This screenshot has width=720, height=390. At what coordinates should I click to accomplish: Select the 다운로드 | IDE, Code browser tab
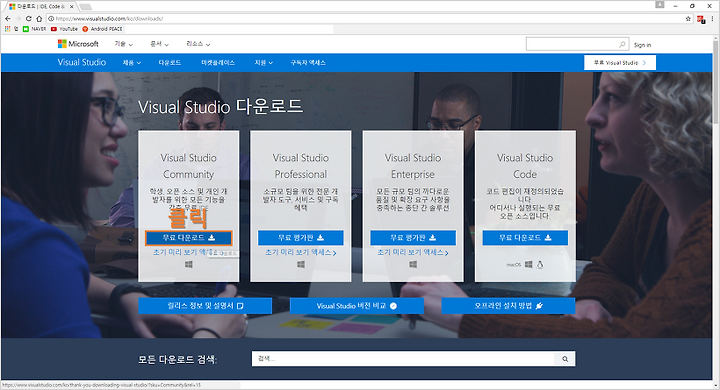tap(40, 6)
